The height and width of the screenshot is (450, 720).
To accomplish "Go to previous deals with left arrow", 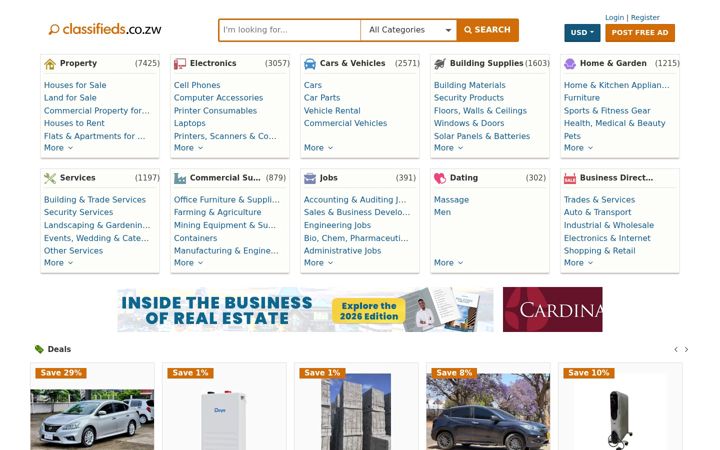I will click(x=676, y=349).
